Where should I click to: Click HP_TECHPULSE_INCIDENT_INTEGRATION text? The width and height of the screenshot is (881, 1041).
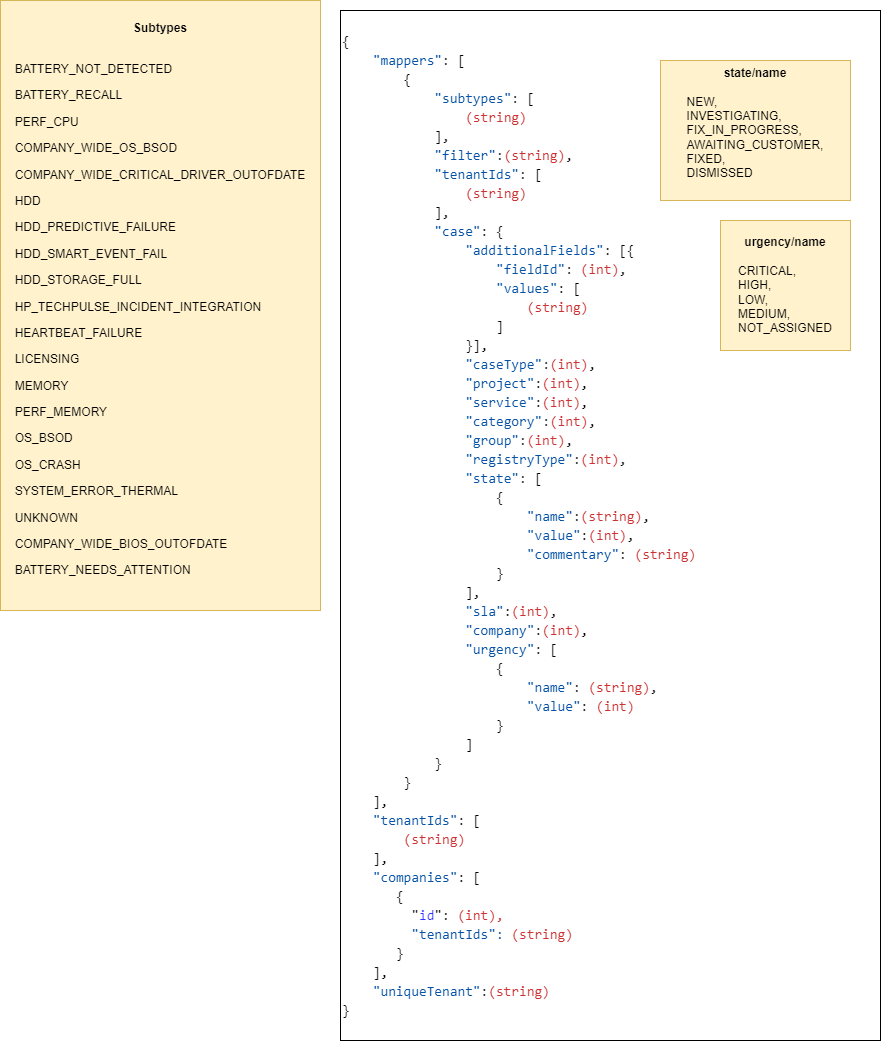click(x=138, y=307)
